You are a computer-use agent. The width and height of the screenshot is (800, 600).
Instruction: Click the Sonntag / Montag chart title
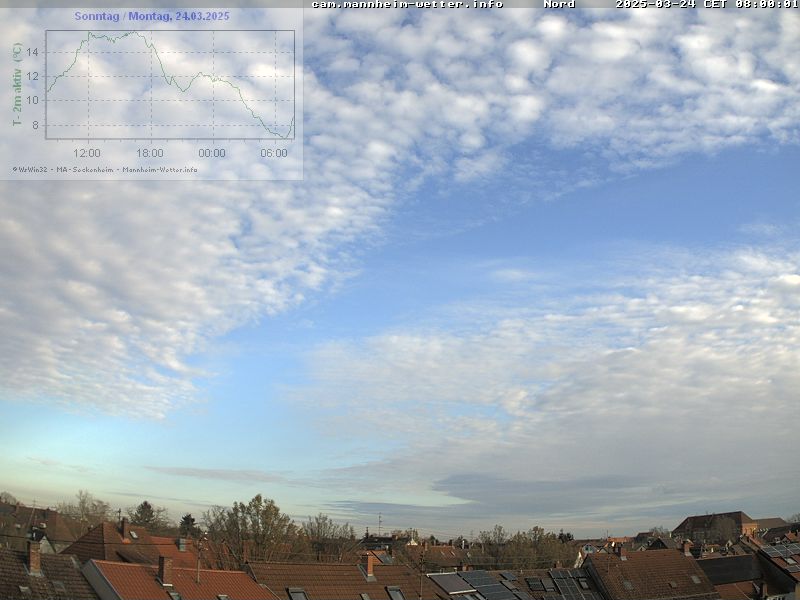pyautogui.click(x=151, y=16)
